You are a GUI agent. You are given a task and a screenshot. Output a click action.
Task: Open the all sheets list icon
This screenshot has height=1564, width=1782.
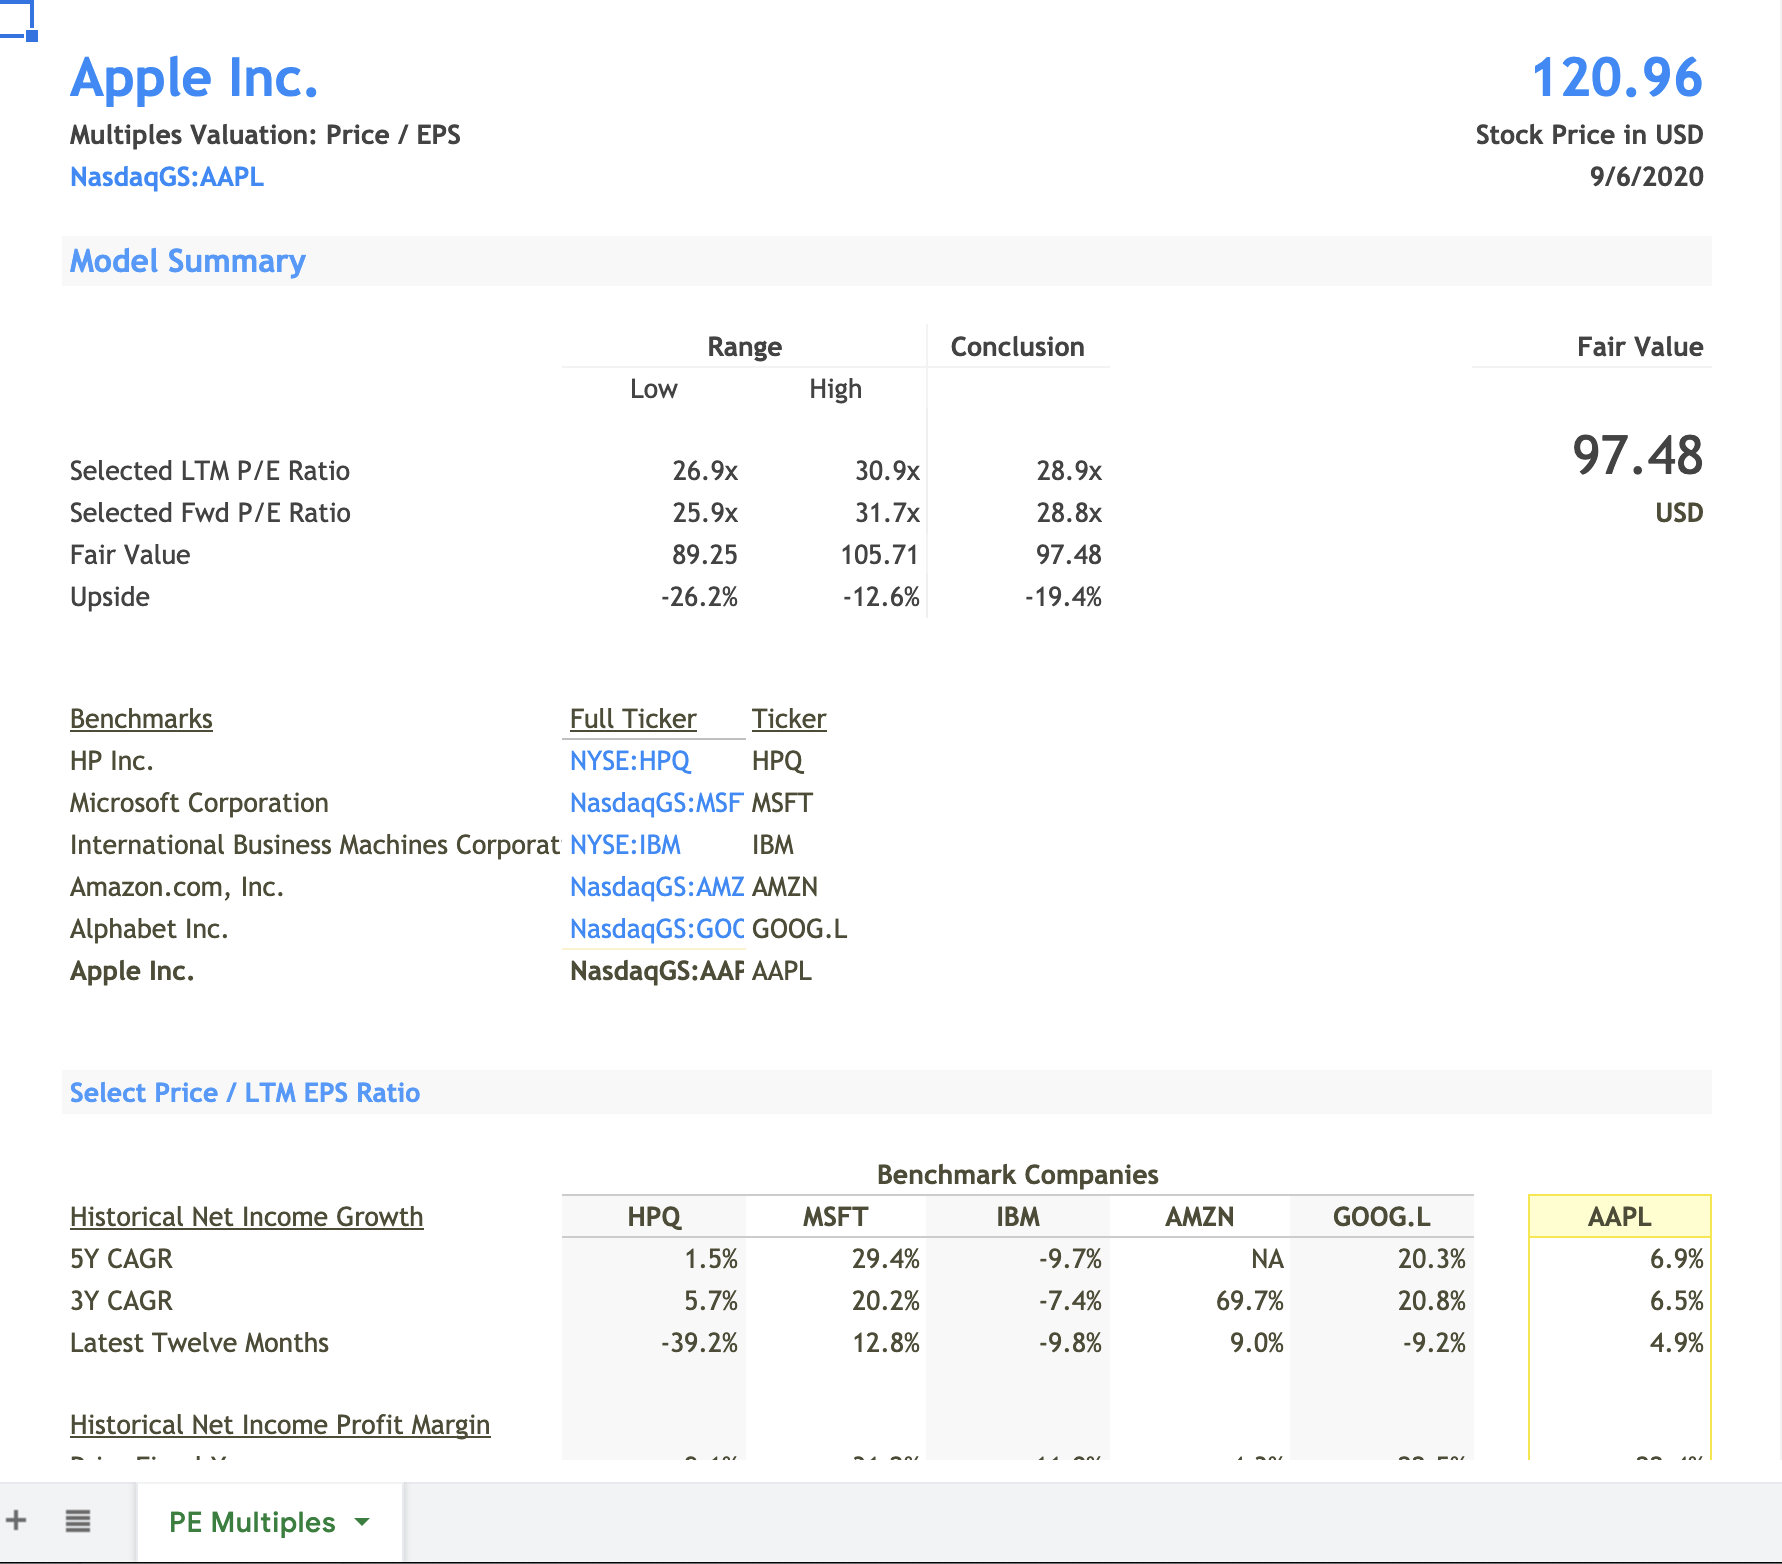[78, 1521]
